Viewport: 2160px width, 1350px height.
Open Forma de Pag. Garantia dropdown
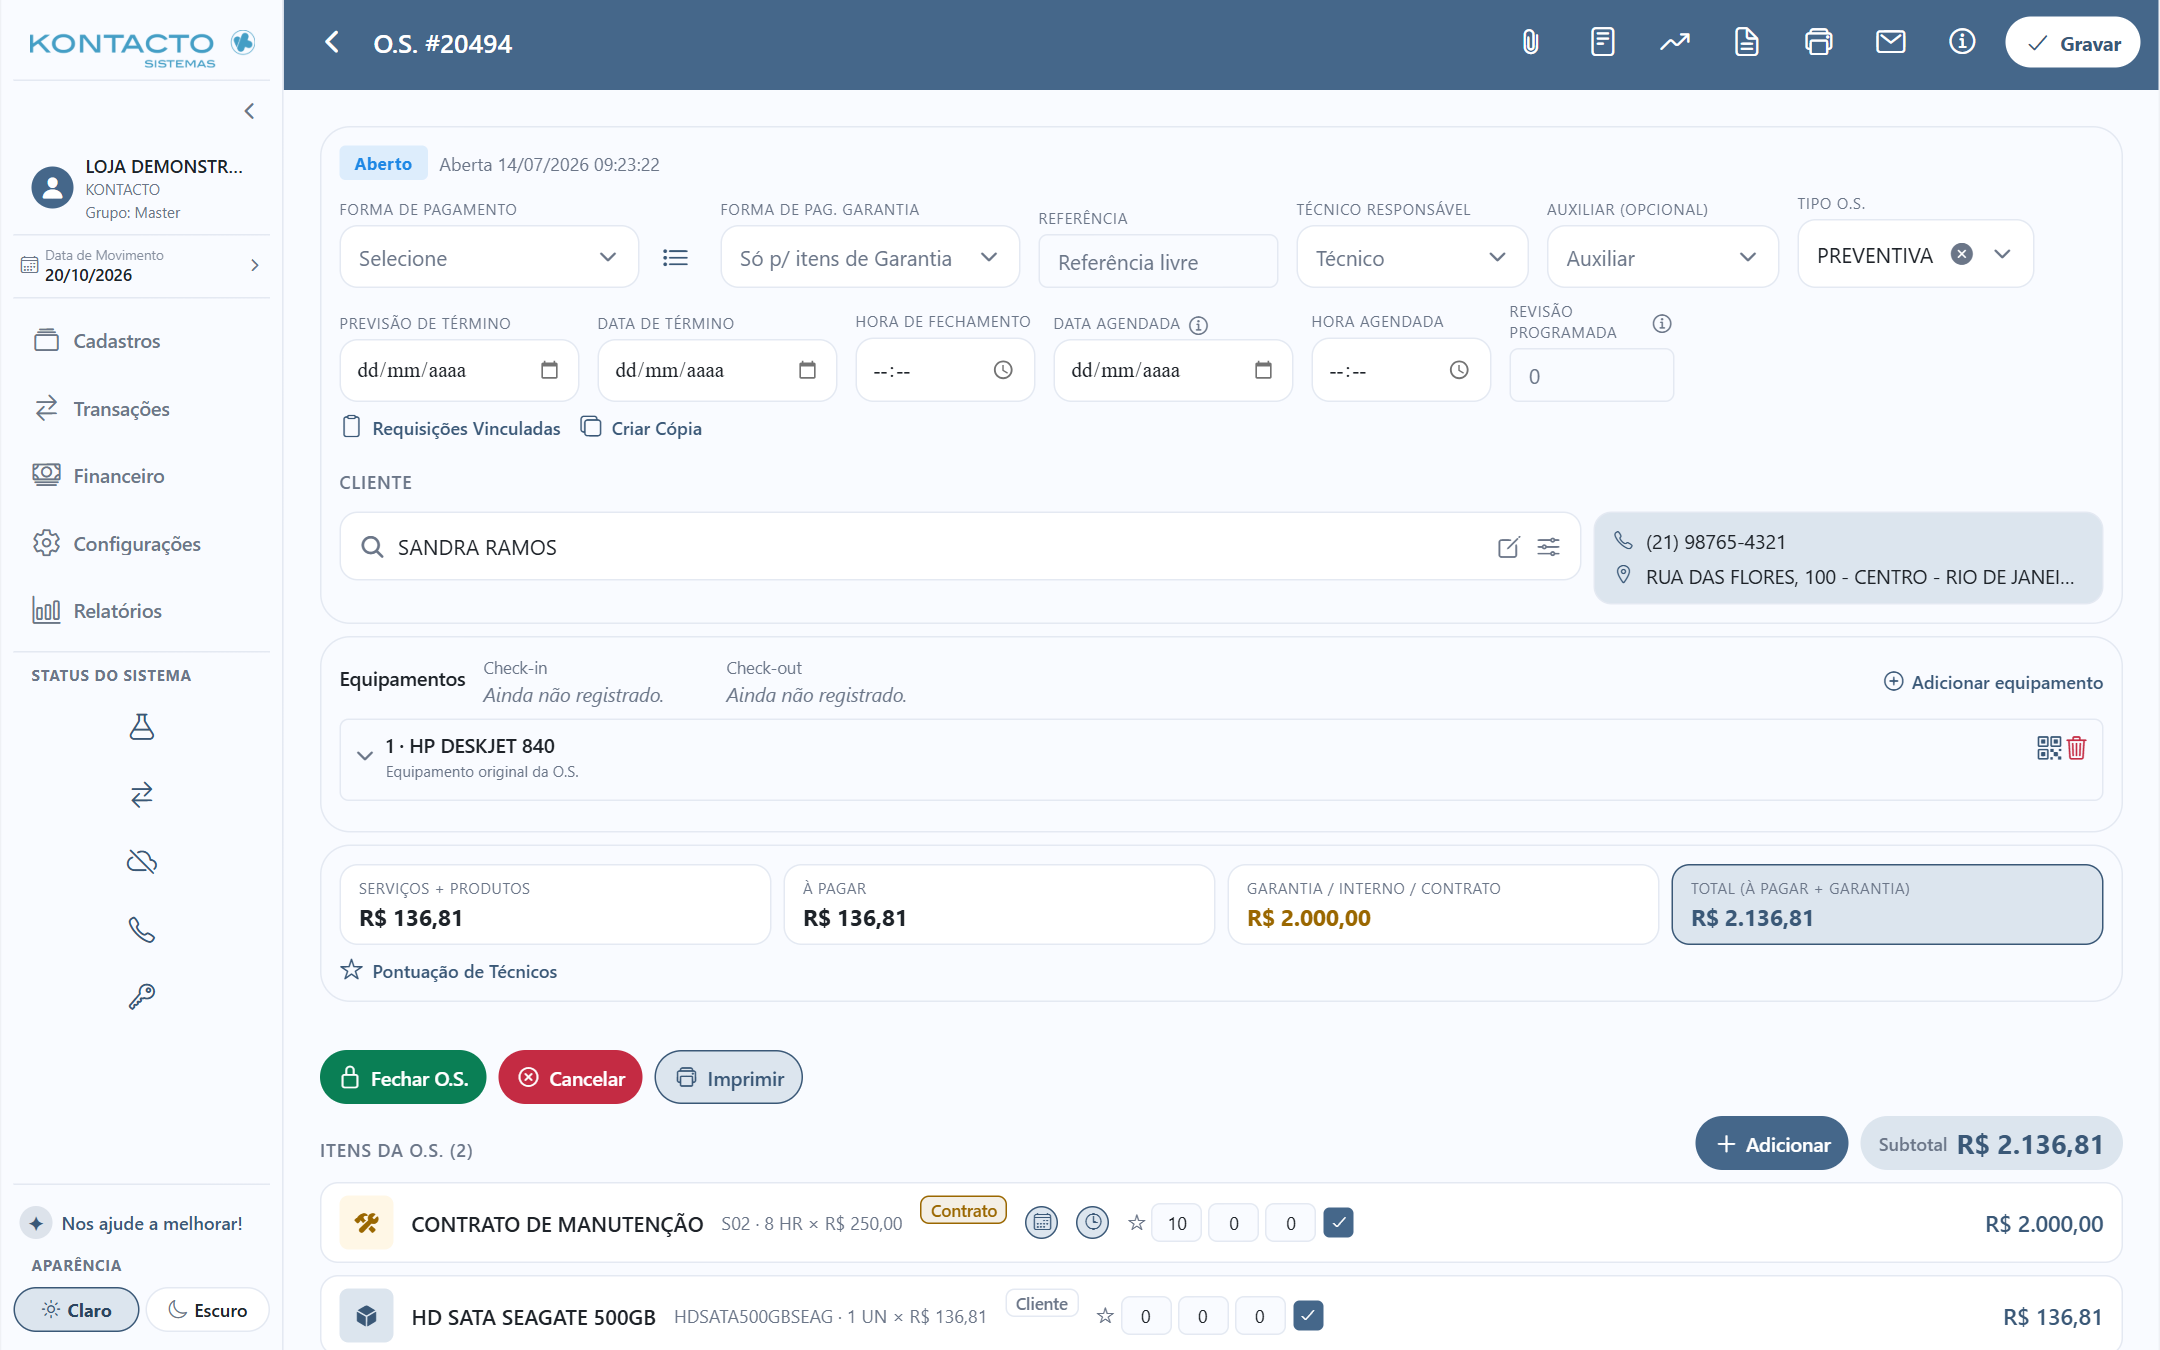click(x=870, y=258)
